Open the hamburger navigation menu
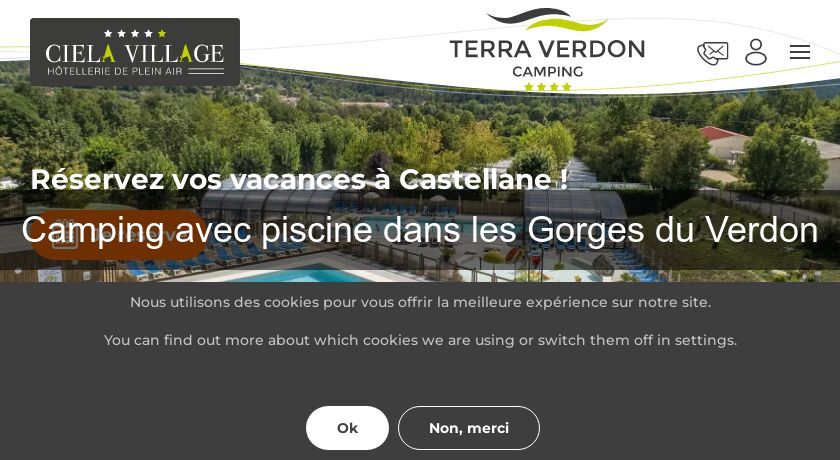 tap(799, 52)
